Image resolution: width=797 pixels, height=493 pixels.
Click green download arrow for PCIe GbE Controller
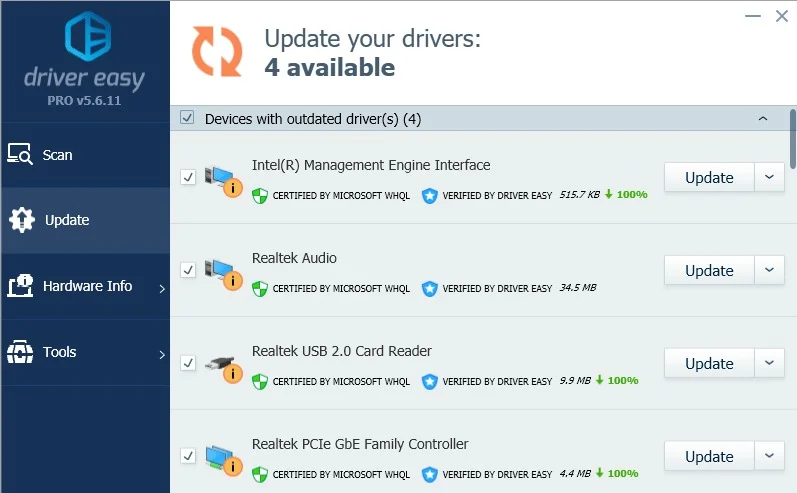point(599,473)
